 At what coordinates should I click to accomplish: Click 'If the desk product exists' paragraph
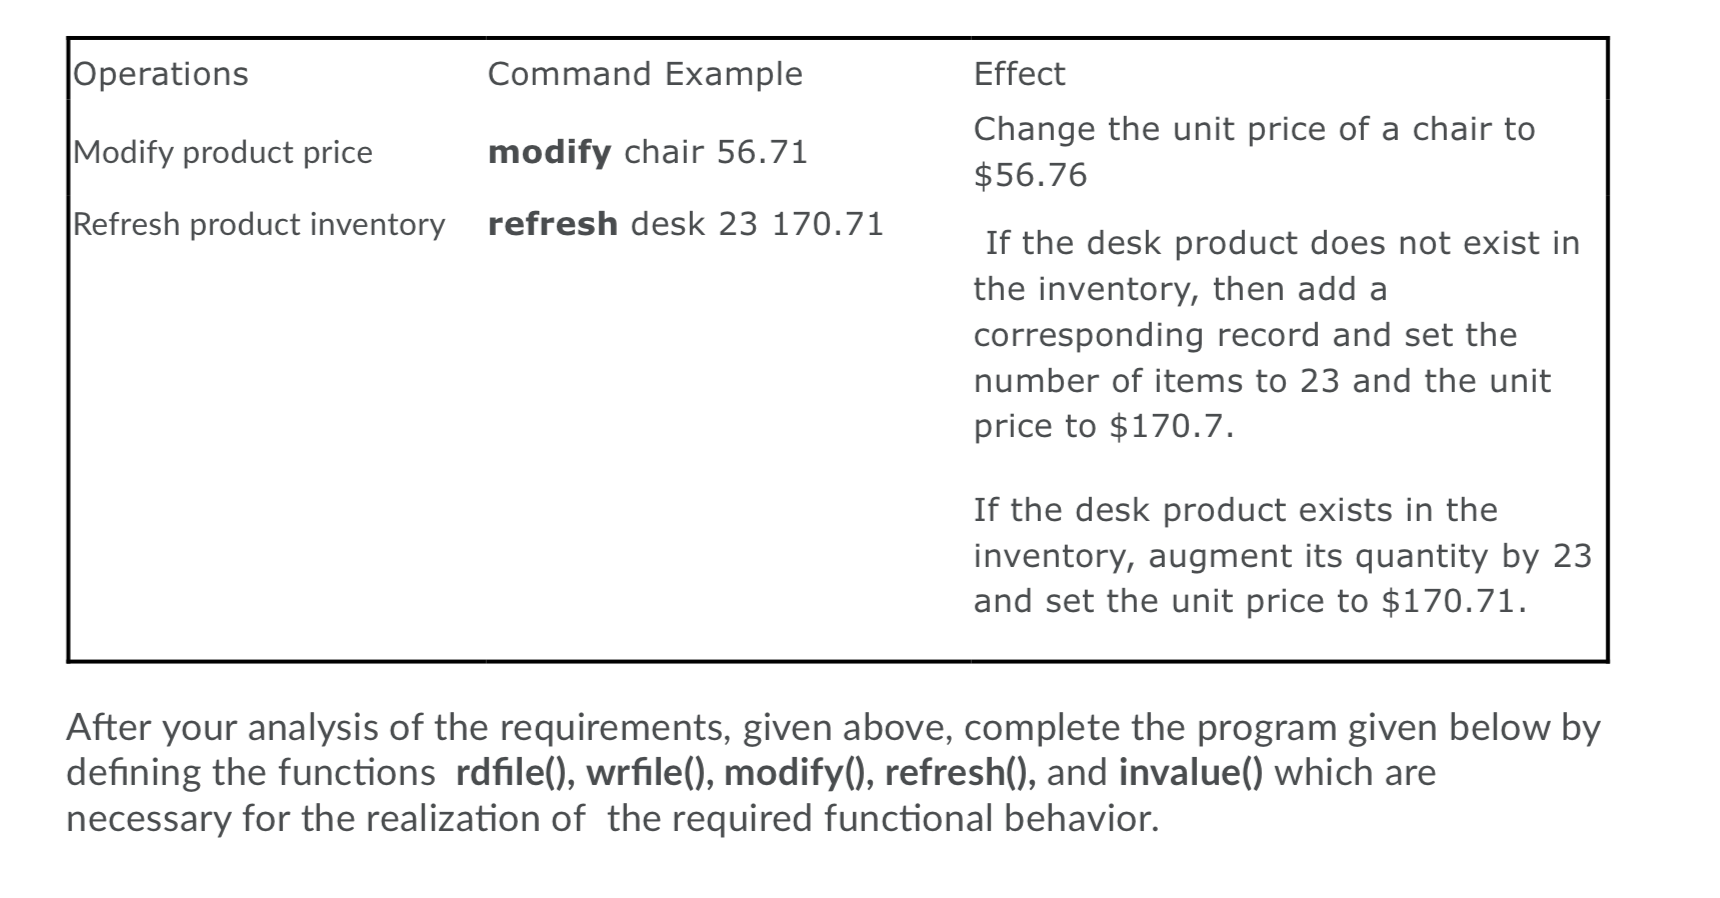point(1282,556)
